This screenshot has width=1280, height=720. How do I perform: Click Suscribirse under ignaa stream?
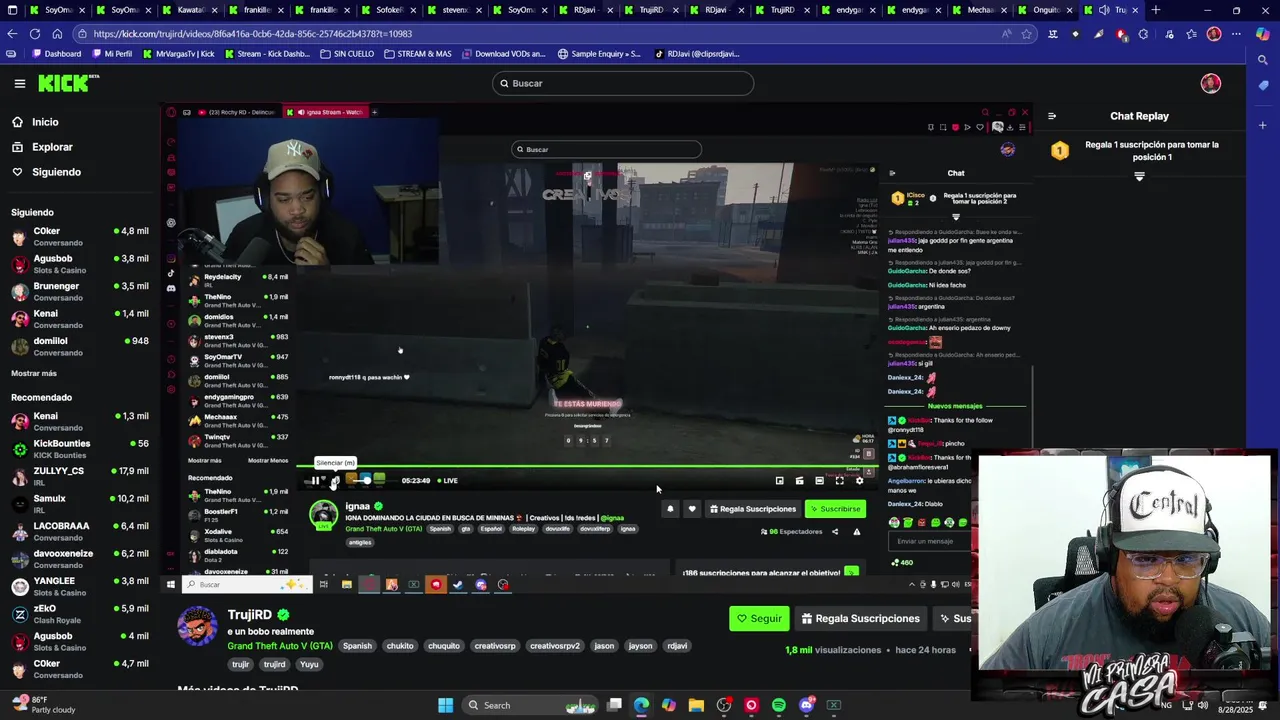(x=836, y=509)
